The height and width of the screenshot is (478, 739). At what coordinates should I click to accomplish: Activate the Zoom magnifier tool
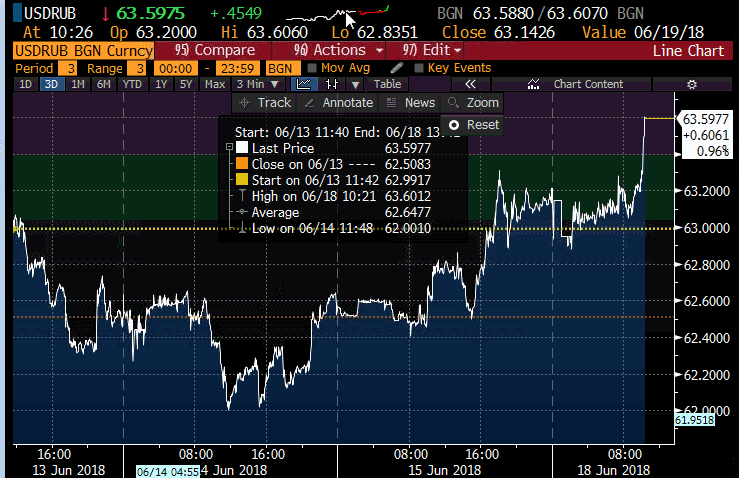click(473, 103)
